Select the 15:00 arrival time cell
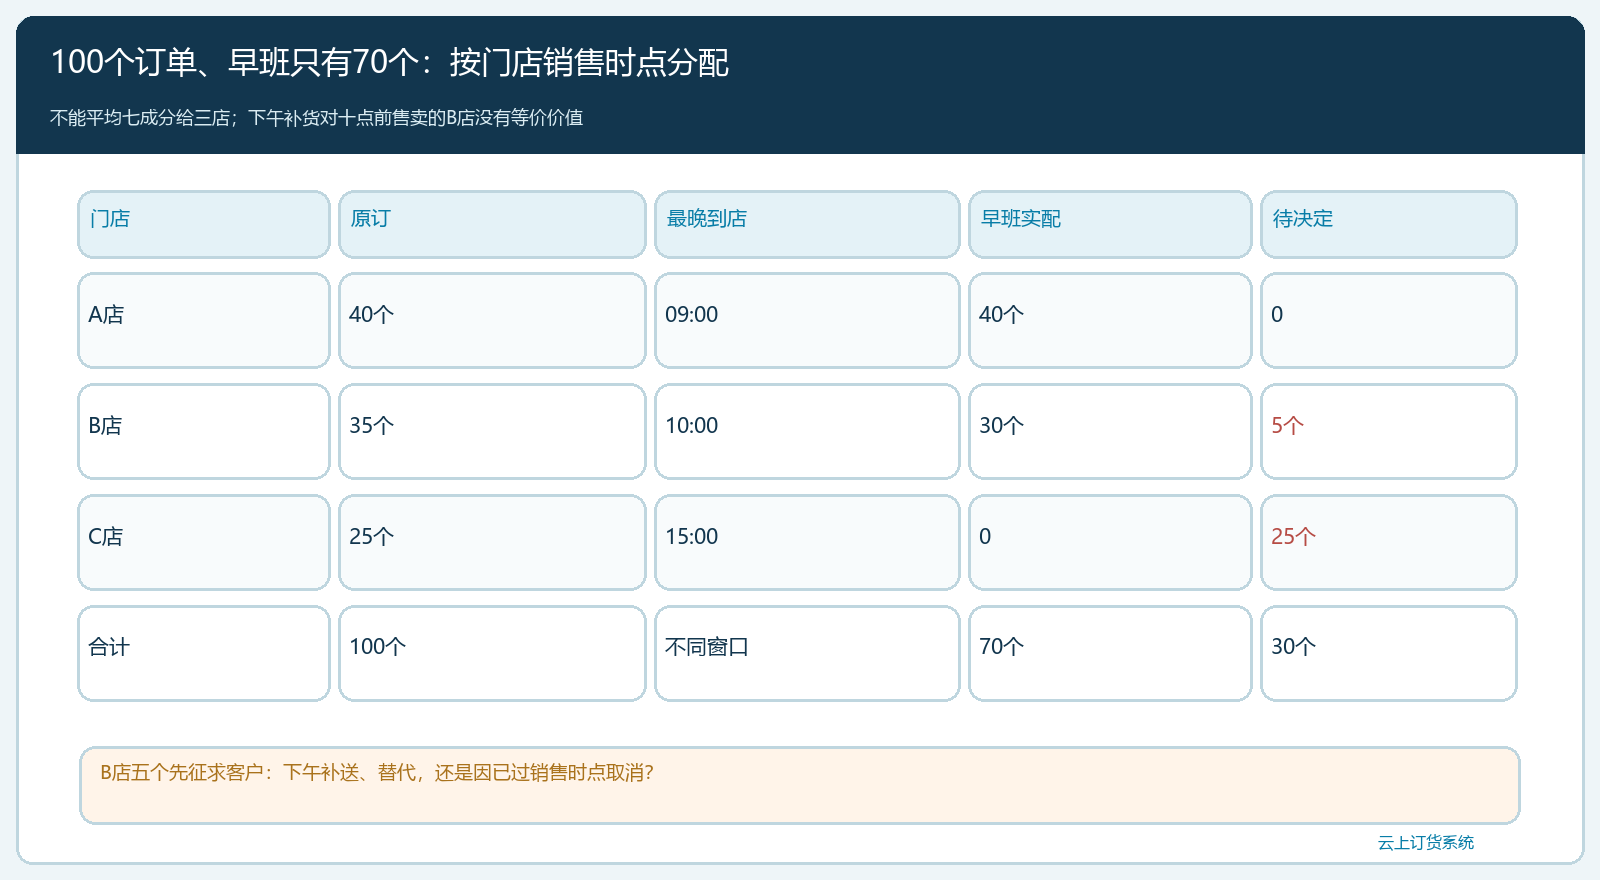The width and height of the screenshot is (1600, 880). (x=807, y=542)
